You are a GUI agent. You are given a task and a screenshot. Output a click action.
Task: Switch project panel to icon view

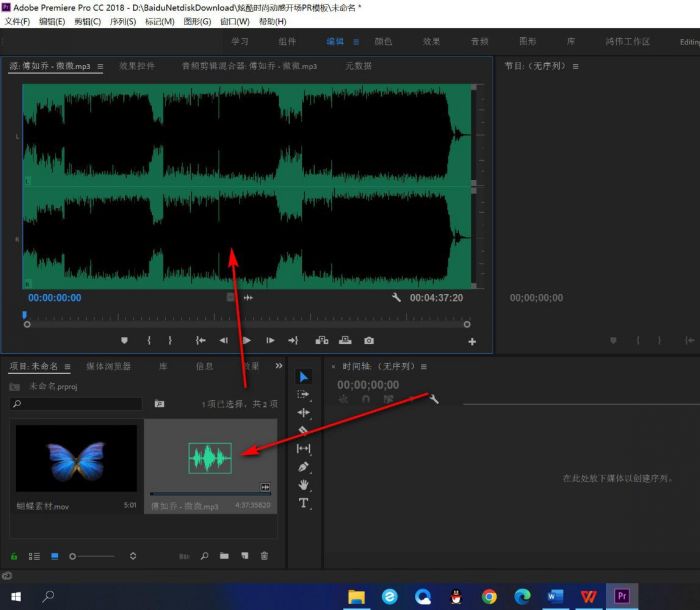coord(55,555)
